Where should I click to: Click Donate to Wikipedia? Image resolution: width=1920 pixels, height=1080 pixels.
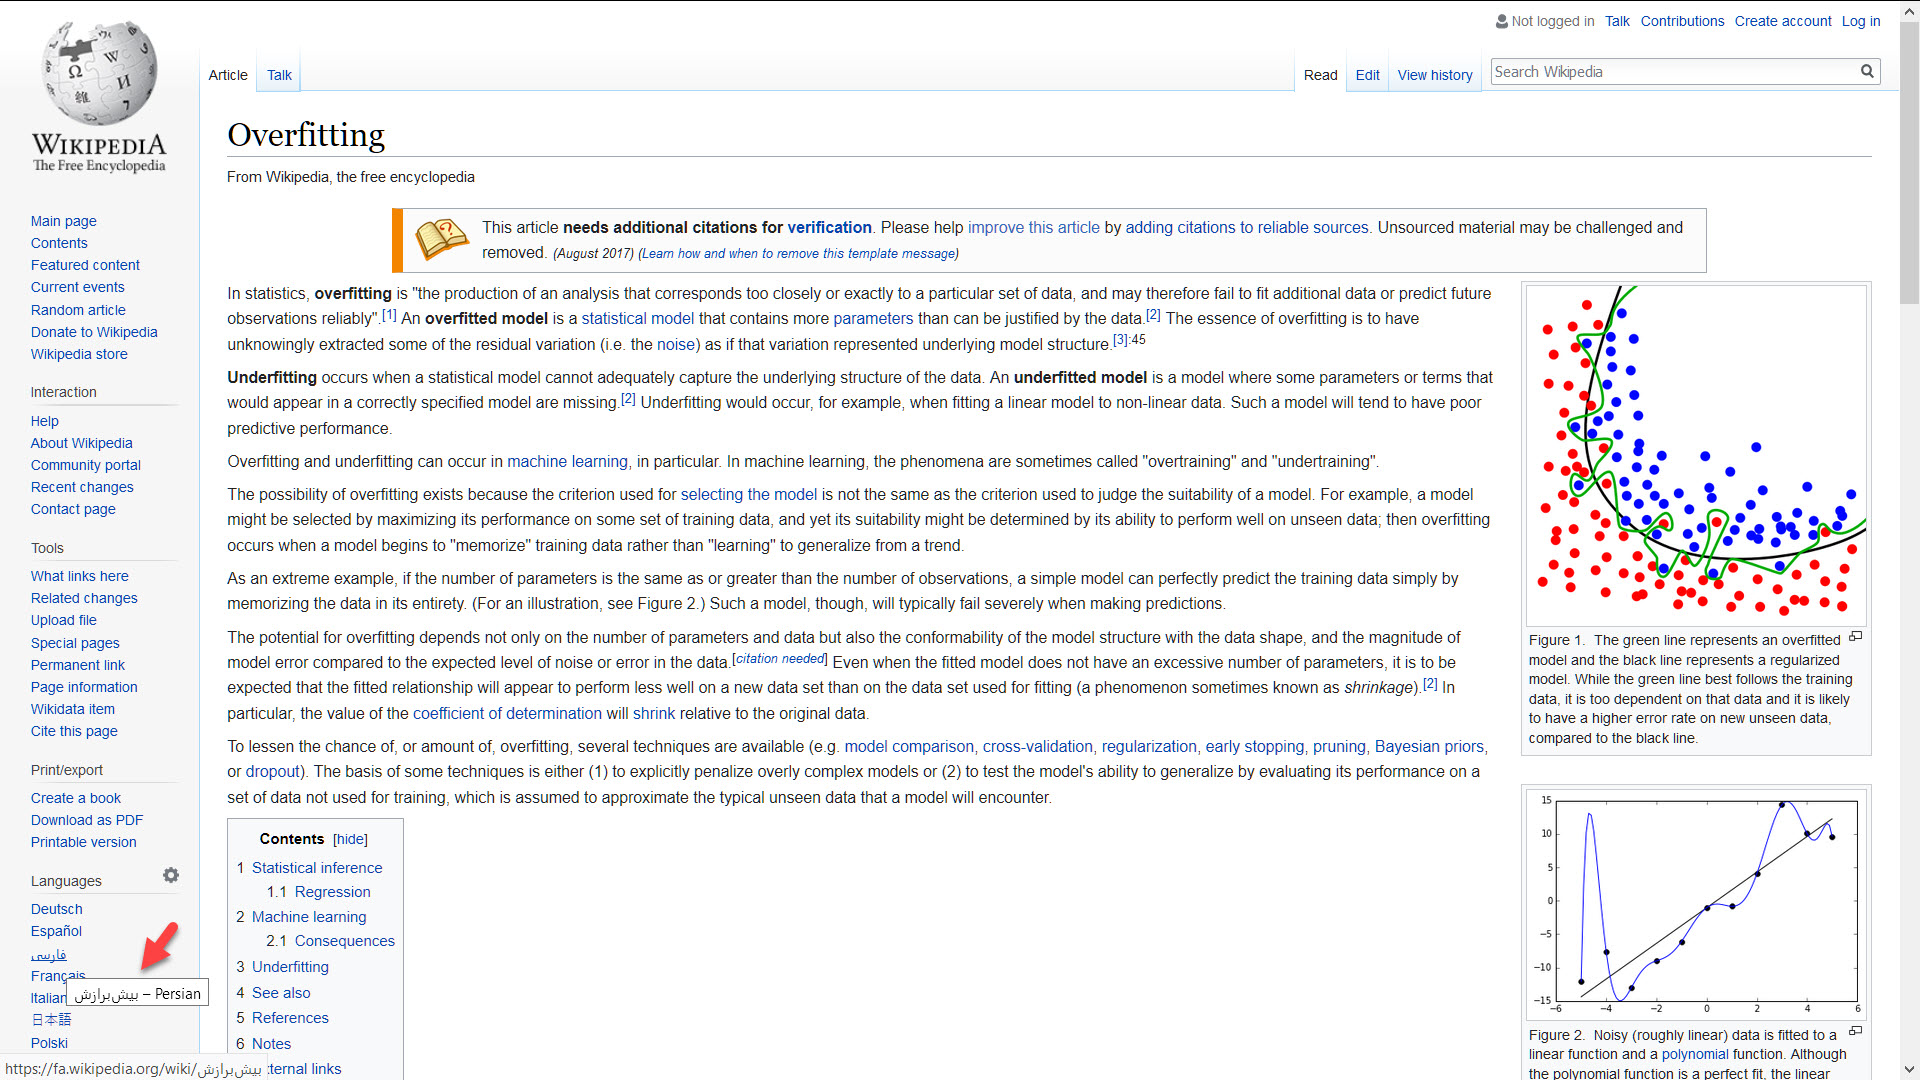(94, 332)
